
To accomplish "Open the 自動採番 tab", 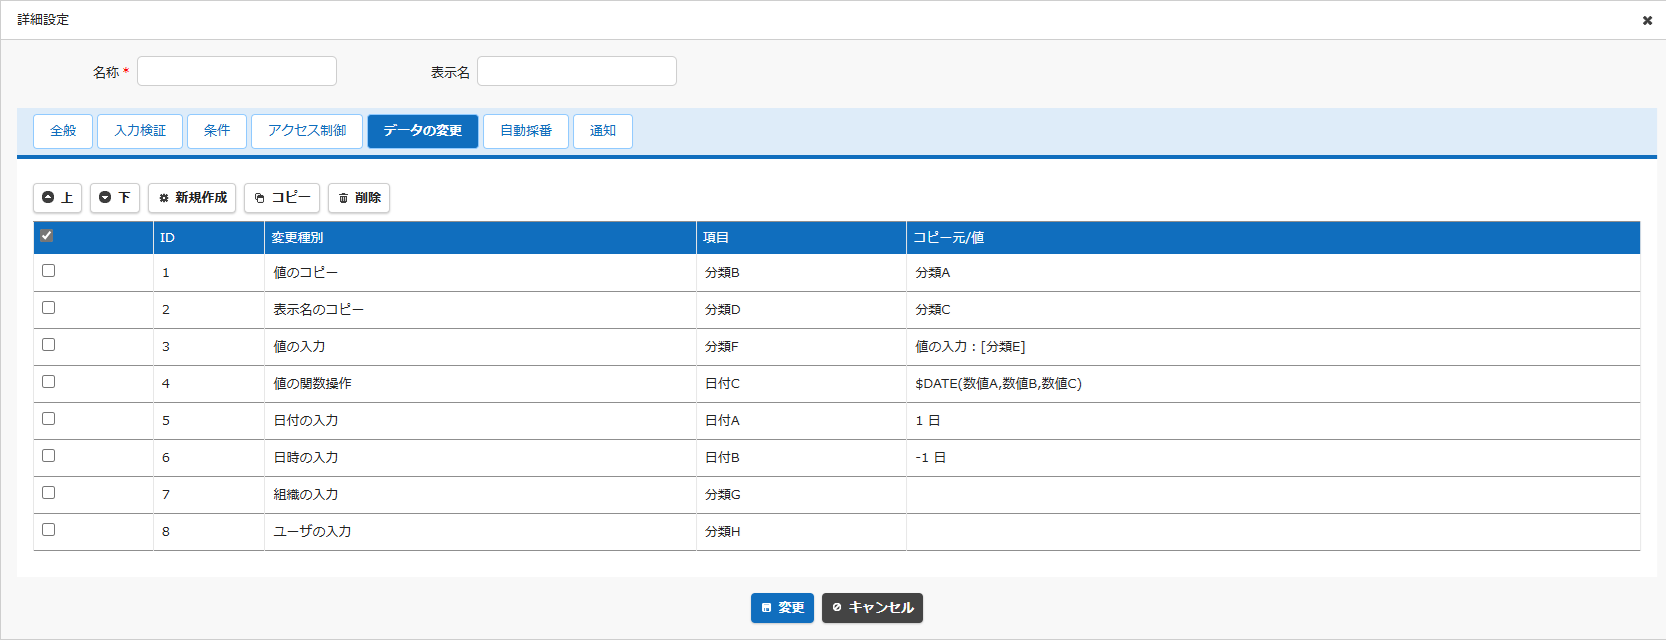I will point(526,131).
